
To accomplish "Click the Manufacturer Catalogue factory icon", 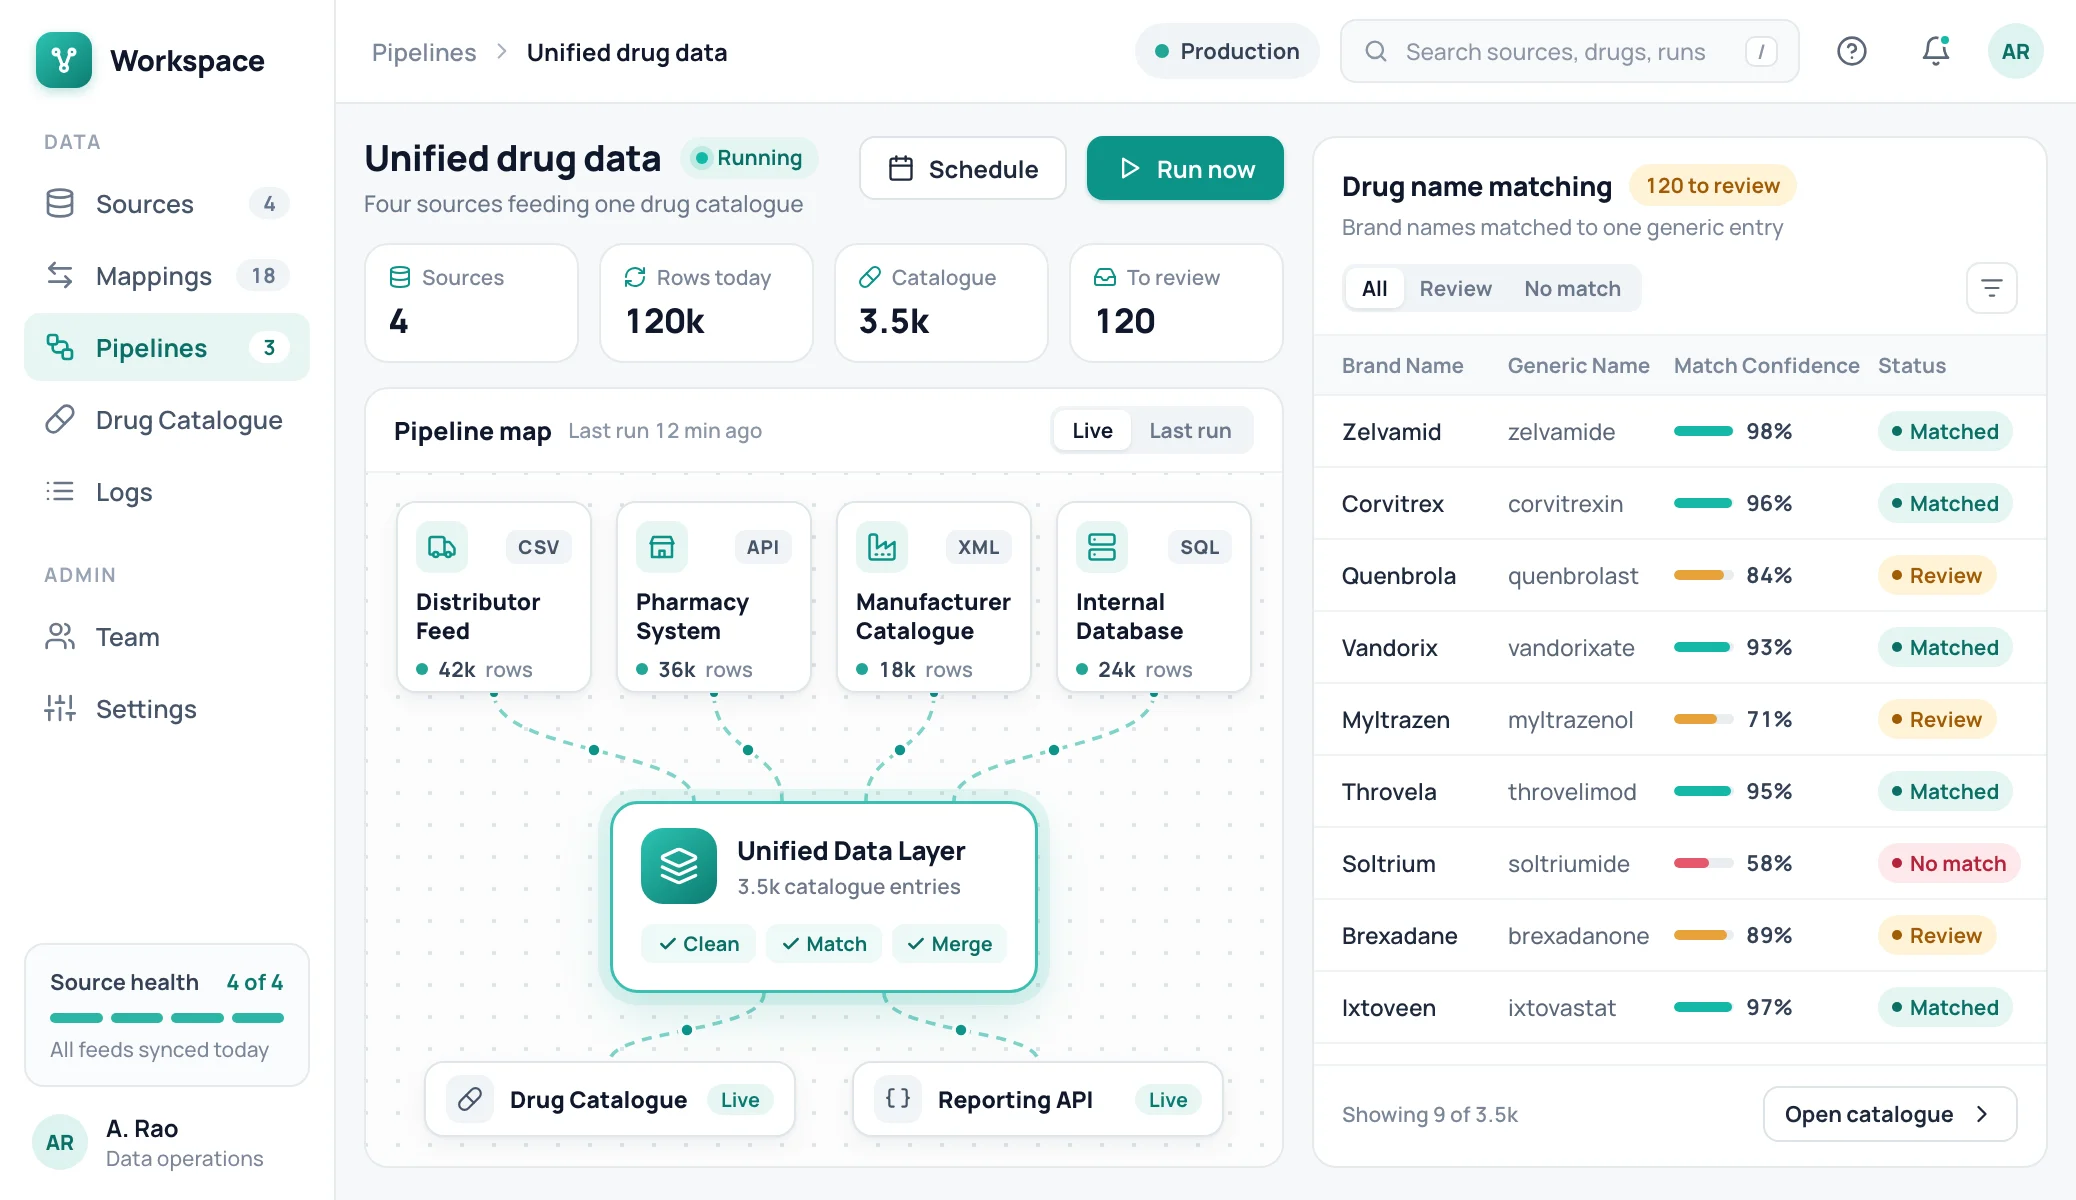I will point(882,547).
